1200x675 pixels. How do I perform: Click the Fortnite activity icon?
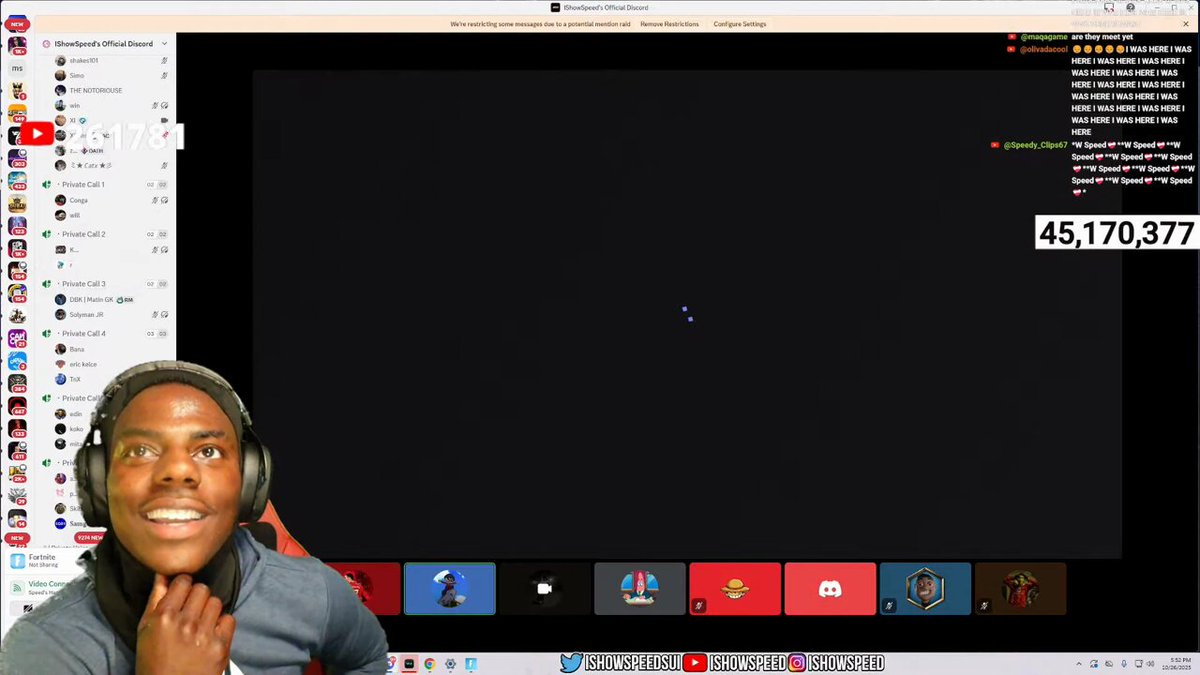coord(17,561)
